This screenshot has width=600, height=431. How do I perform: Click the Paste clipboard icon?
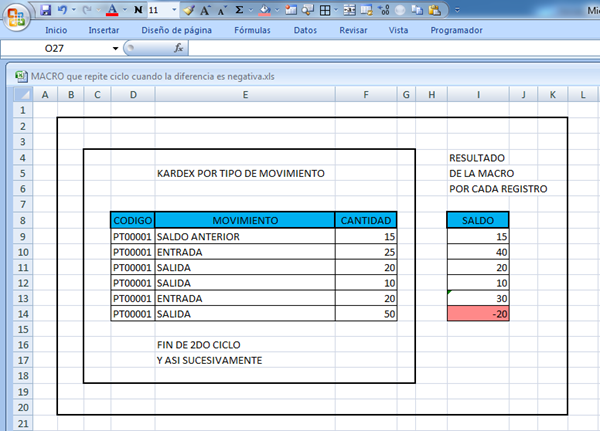tap(434, 10)
